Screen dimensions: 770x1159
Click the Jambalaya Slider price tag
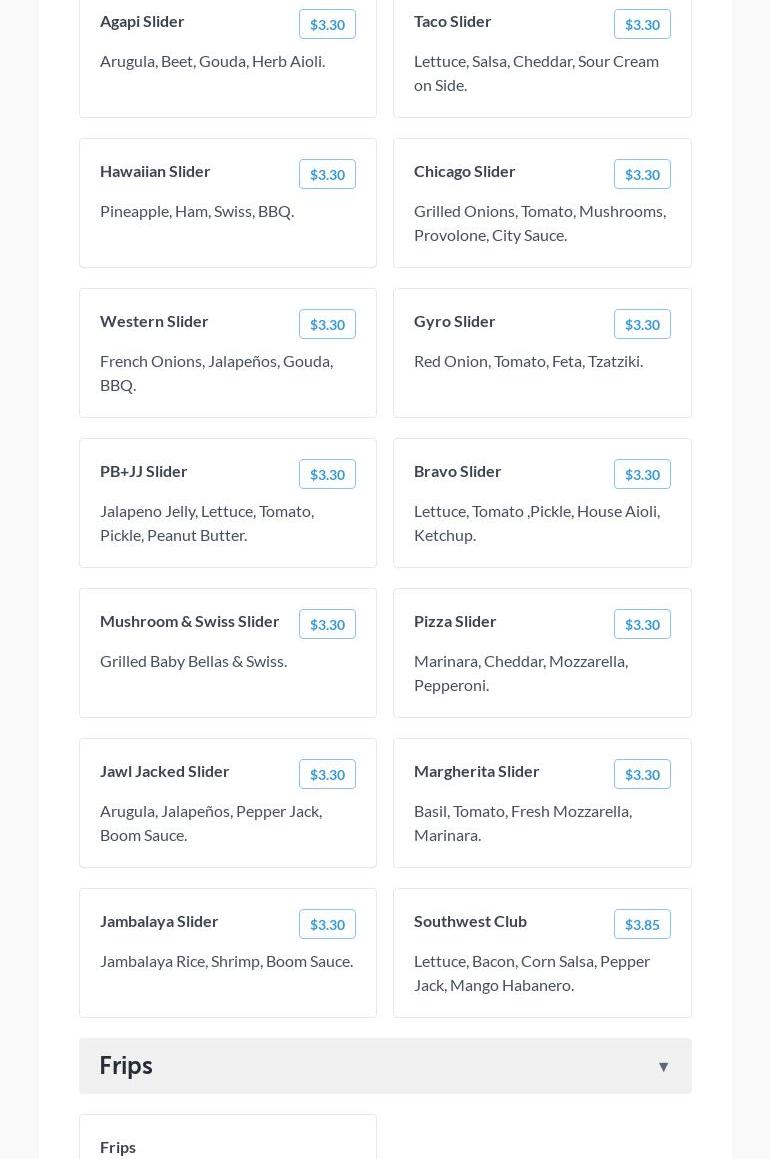pyautogui.click(x=327, y=924)
